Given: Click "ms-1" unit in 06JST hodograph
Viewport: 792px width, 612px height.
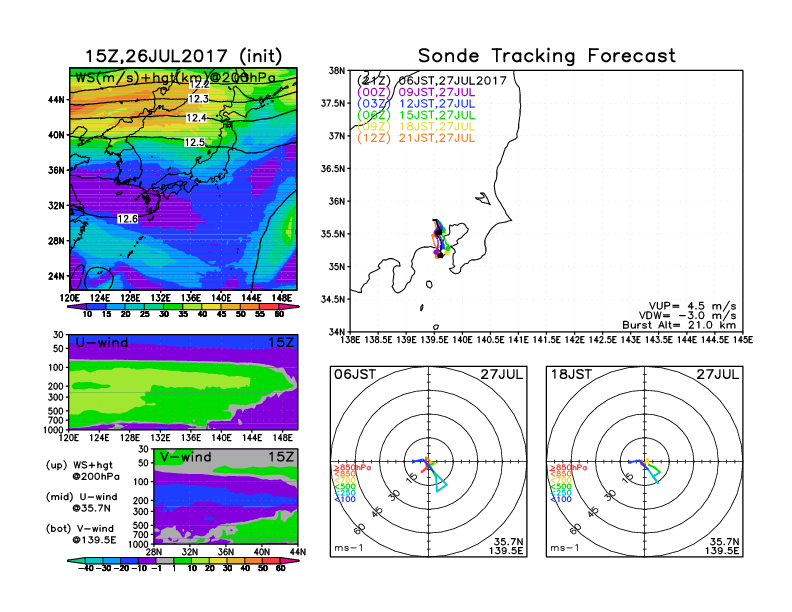Looking at the screenshot, I should point(349,547).
